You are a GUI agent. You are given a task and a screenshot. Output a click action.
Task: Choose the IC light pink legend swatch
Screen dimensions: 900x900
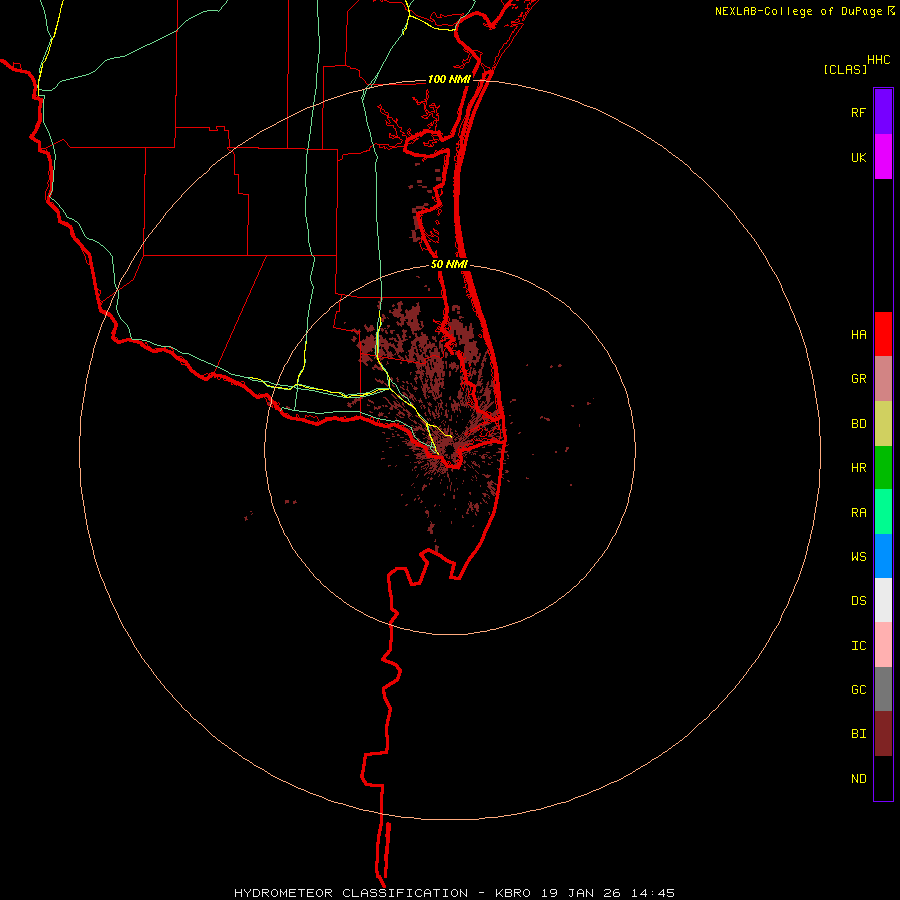(x=883, y=645)
